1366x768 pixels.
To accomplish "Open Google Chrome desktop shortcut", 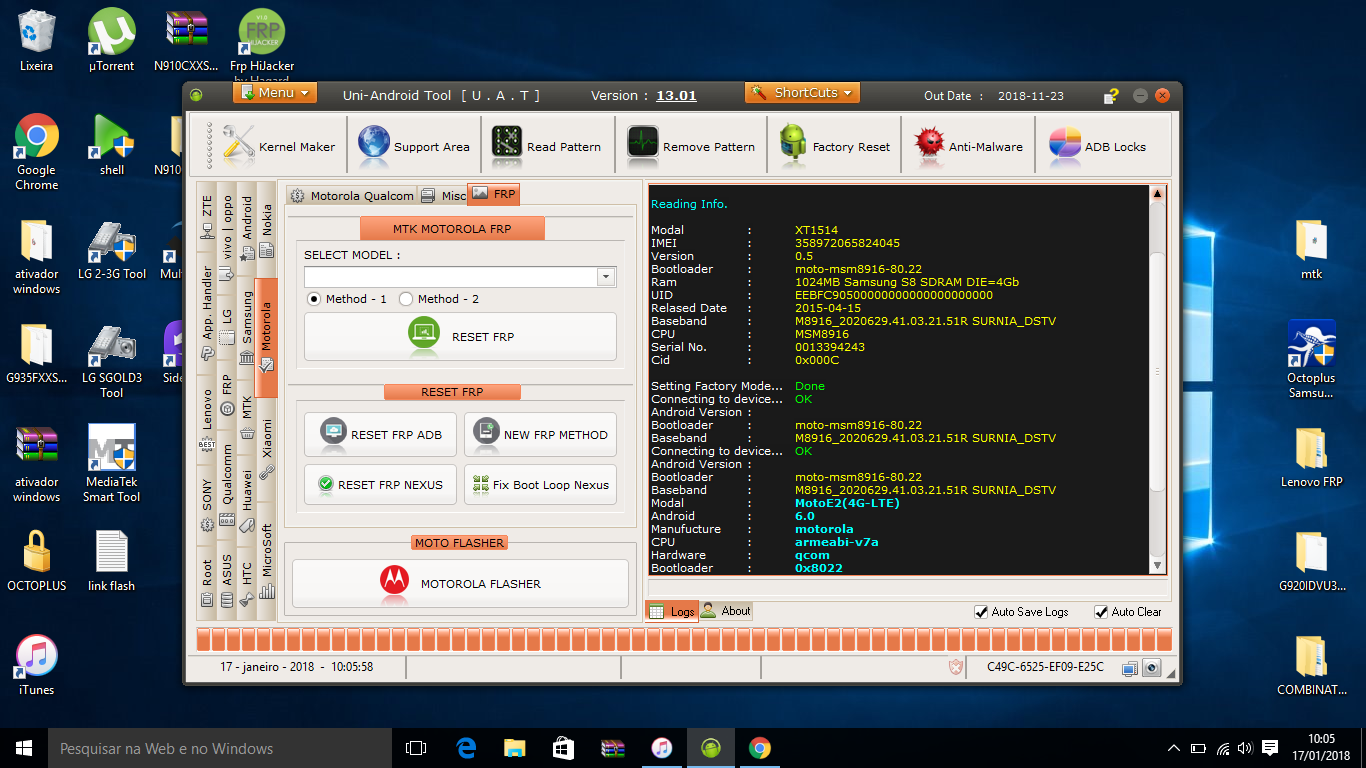I will (36, 152).
